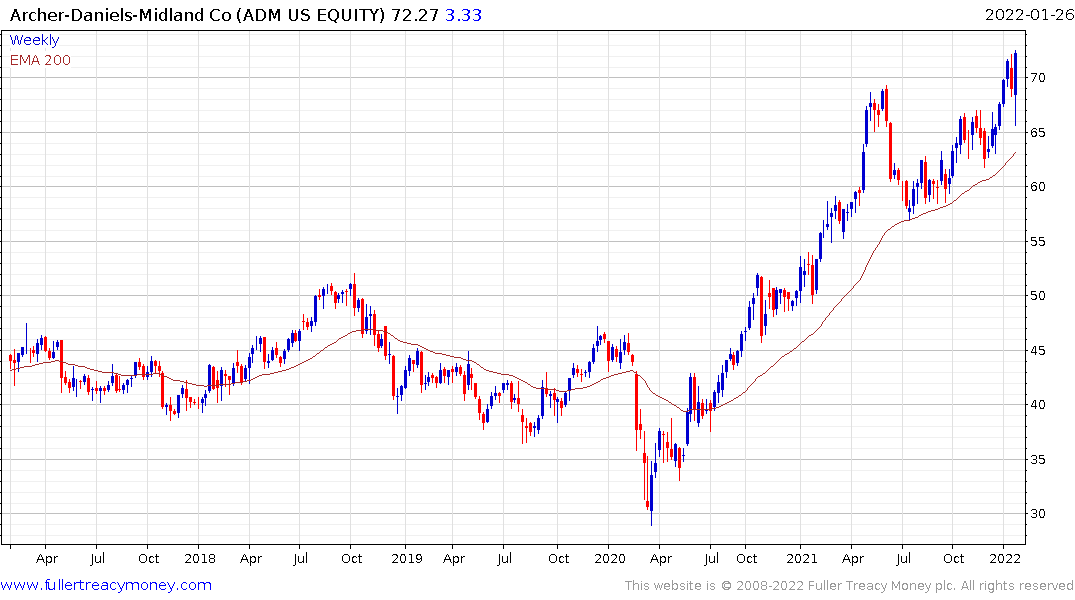Click the 2021 label on time axis
1075x600 pixels.
coord(801,558)
